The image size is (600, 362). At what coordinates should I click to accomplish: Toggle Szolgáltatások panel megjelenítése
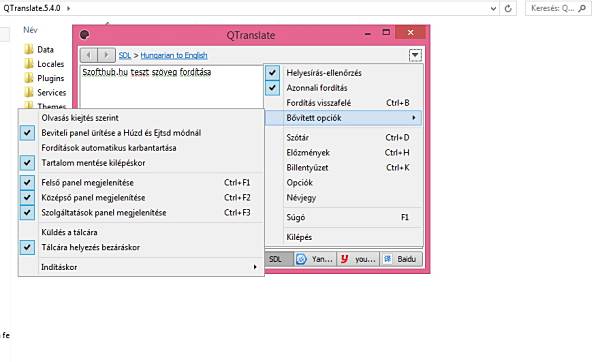point(141,212)
